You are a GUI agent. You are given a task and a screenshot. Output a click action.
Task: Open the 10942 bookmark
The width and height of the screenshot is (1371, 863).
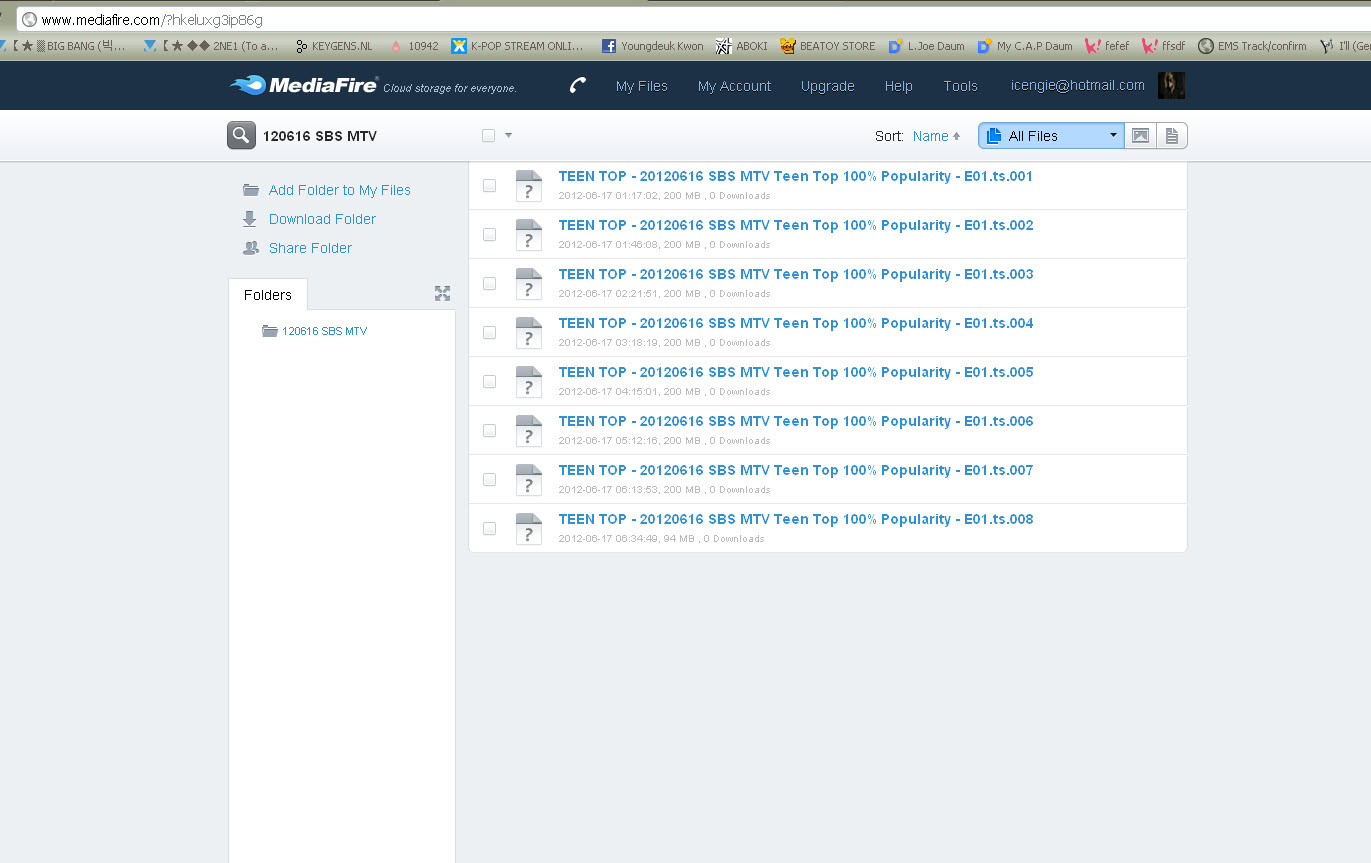pyautogui.click(x=414, y=46)
